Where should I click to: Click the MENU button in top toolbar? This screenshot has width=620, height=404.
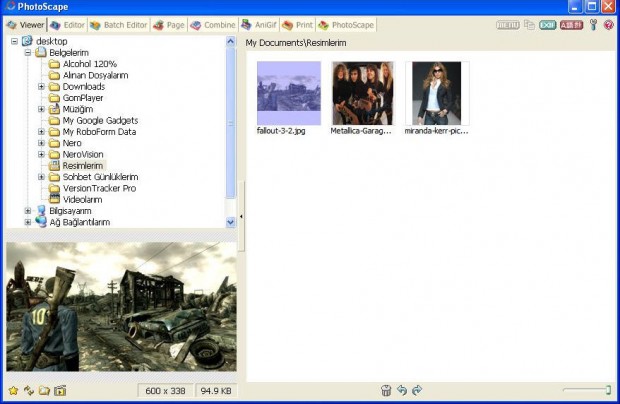[x=508, y=25]
